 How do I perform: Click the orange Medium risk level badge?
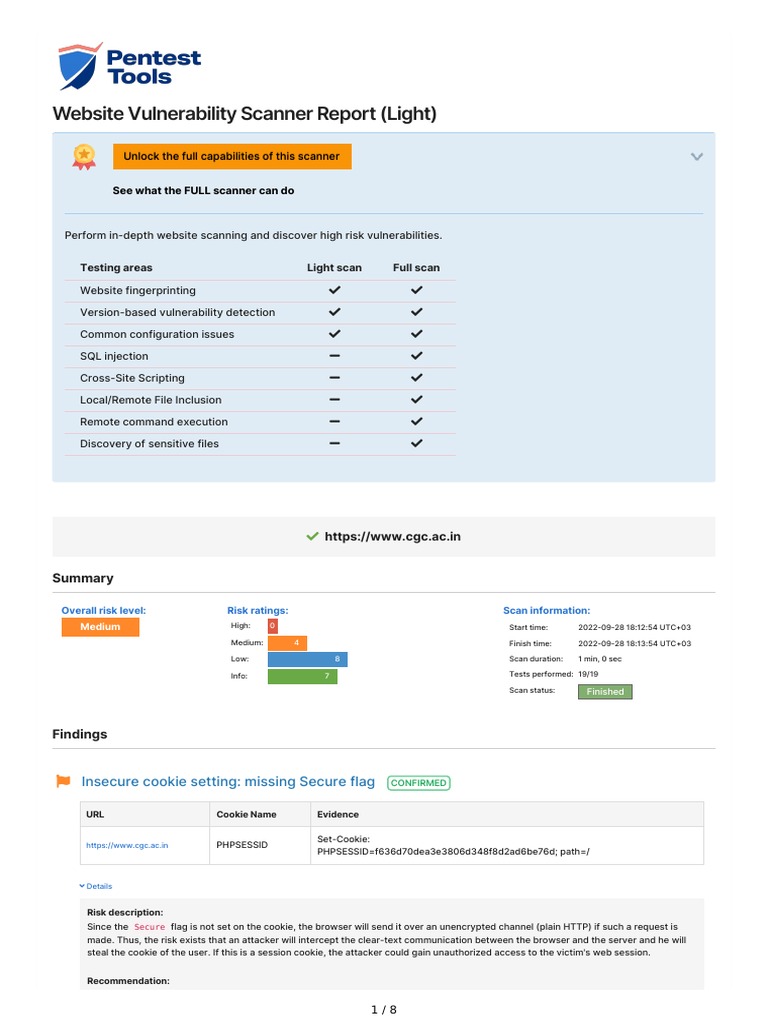coord(100,627)
